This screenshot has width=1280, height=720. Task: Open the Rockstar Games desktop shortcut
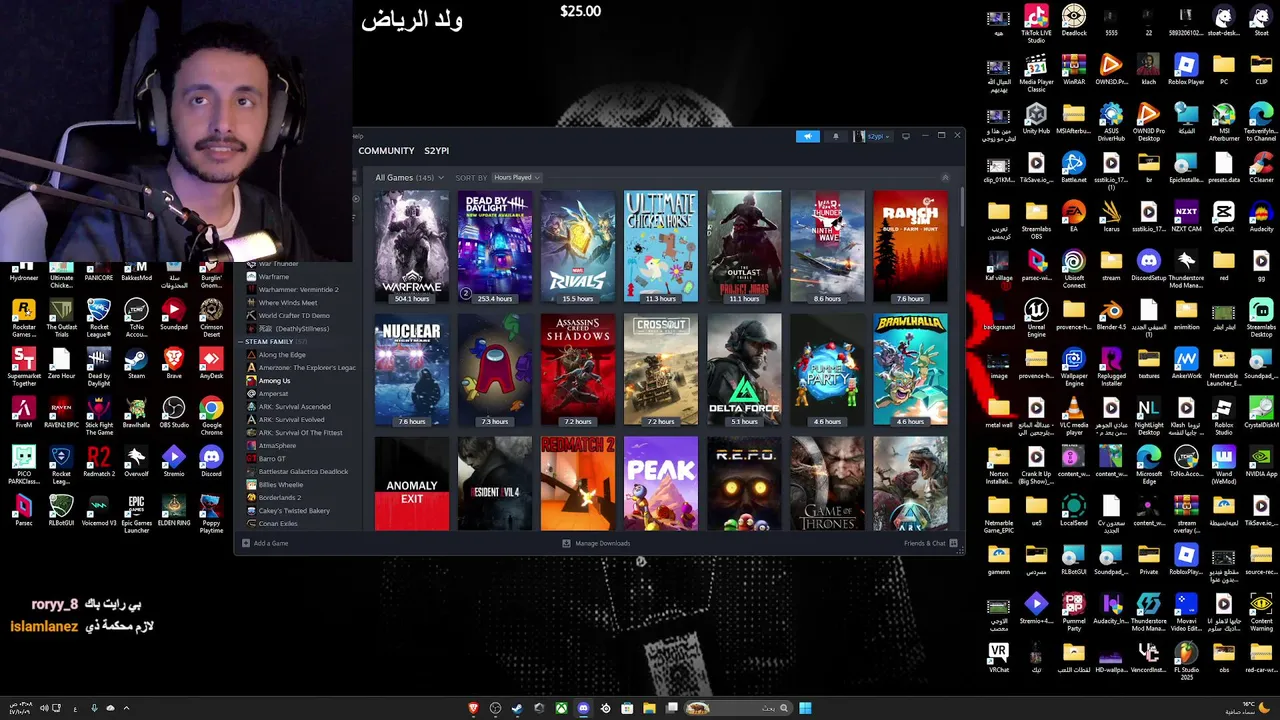tap(24, 317)
